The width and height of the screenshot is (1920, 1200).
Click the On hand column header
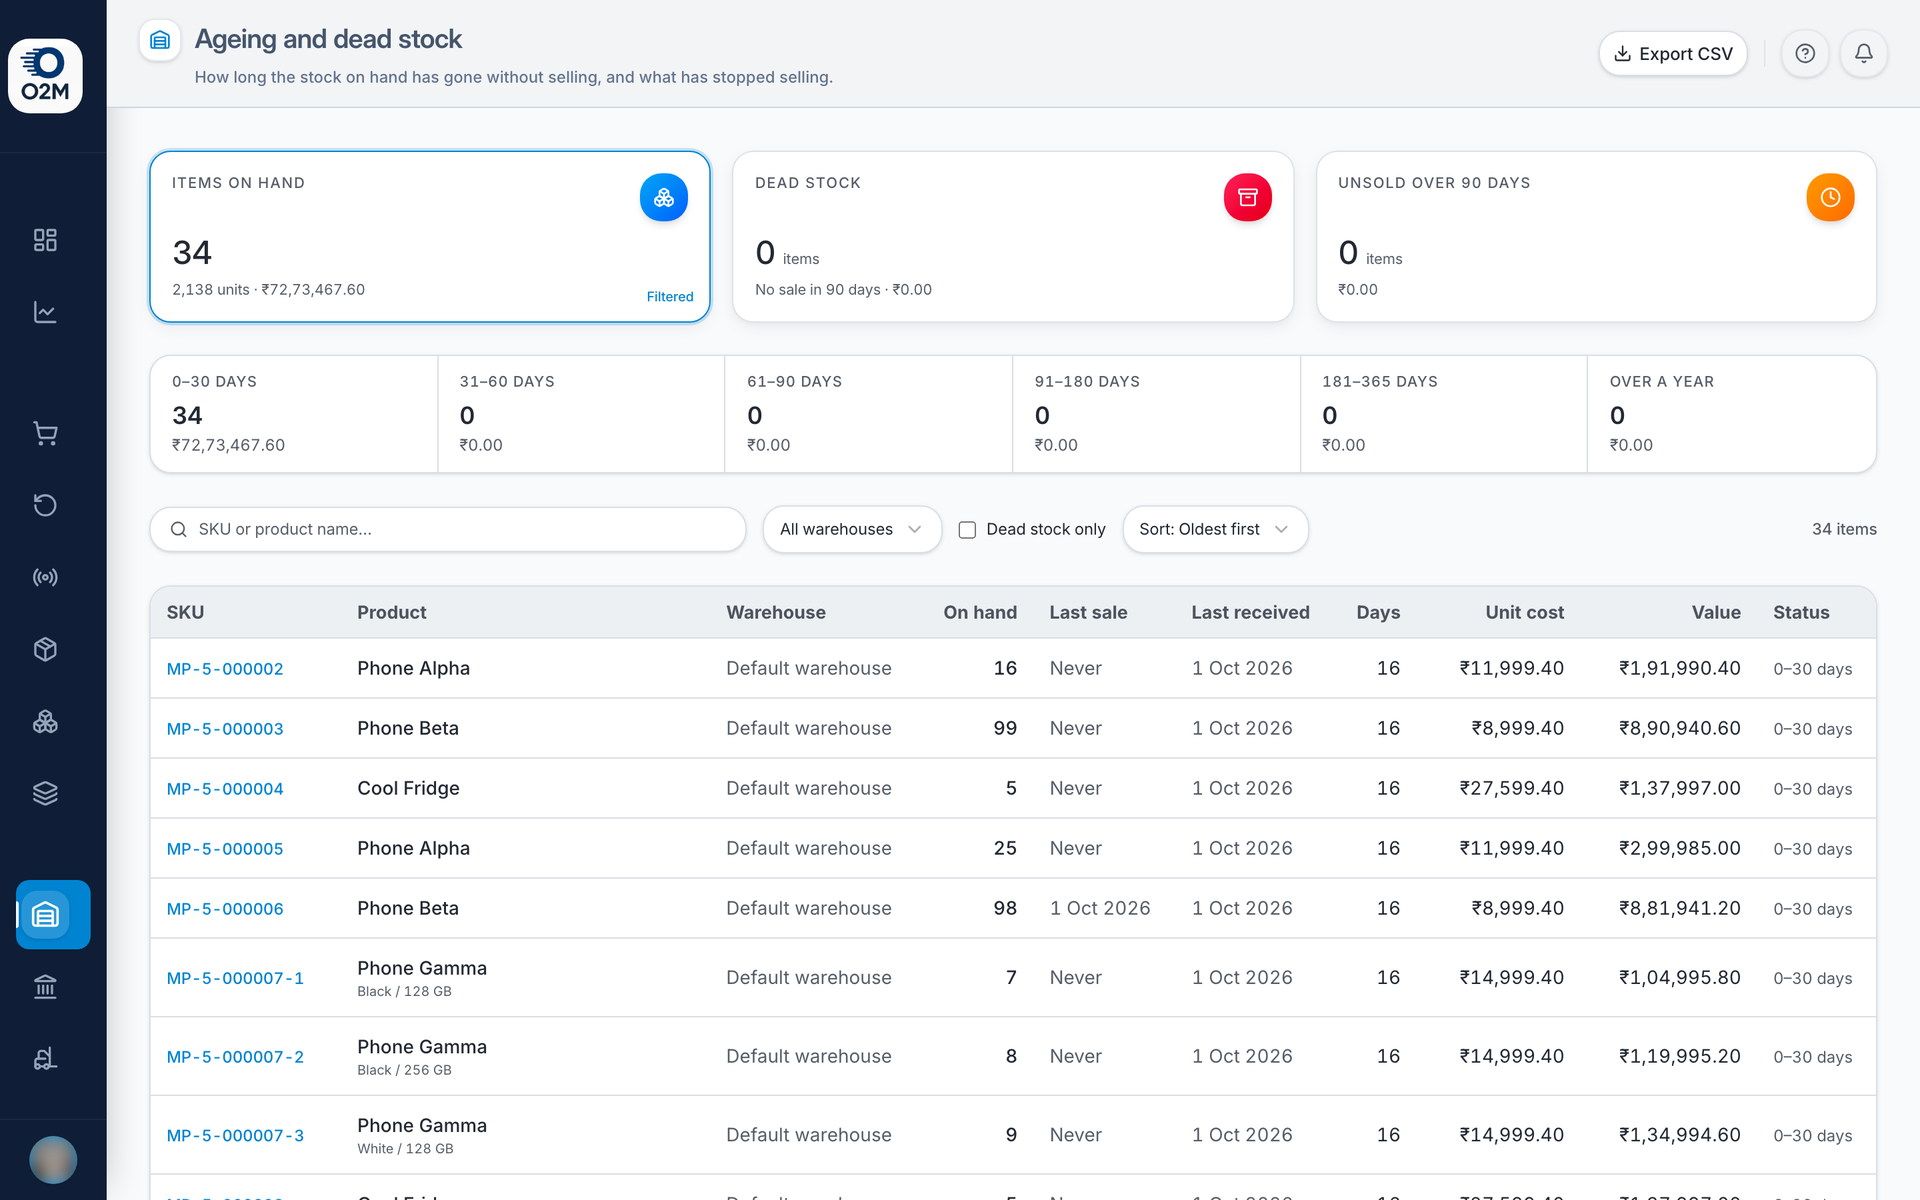980,612
